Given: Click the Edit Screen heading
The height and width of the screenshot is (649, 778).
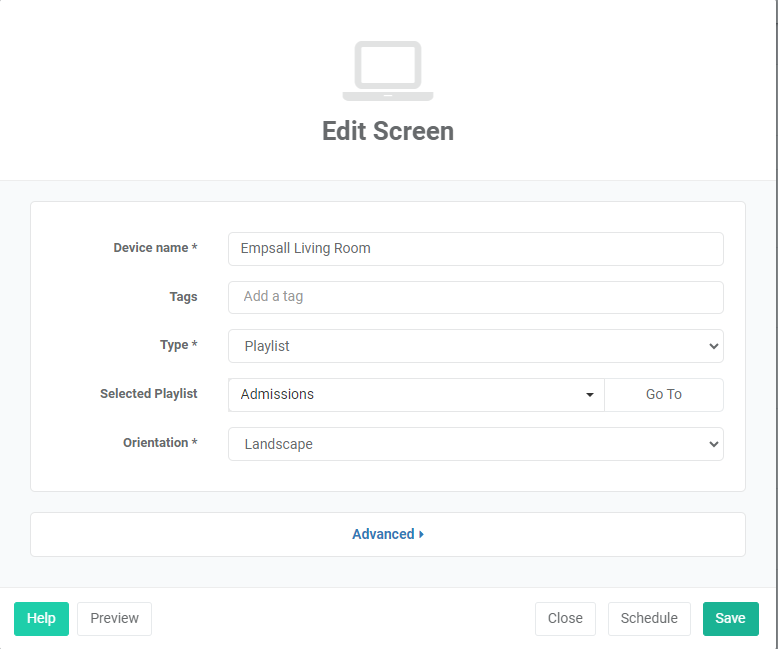Looking at the screenshot, I should click(x=388, y=131).
